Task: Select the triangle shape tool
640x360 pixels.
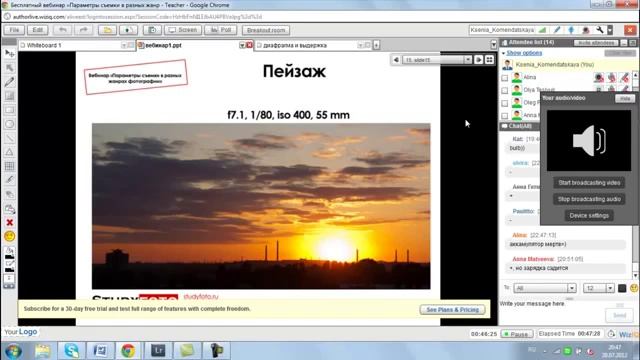Action: click(9, 152)
